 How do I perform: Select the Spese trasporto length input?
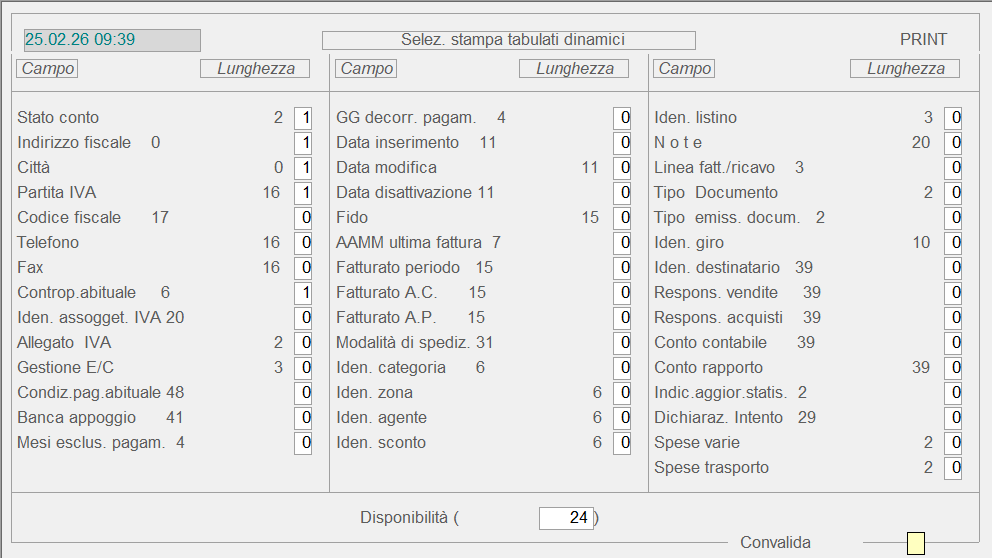pyautogui.click(x=953, y=468)
